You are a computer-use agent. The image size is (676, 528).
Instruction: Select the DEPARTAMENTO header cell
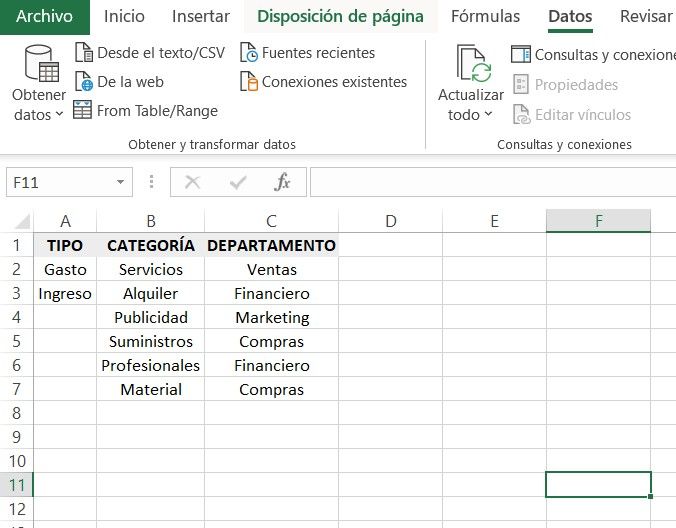coord(271,245)
